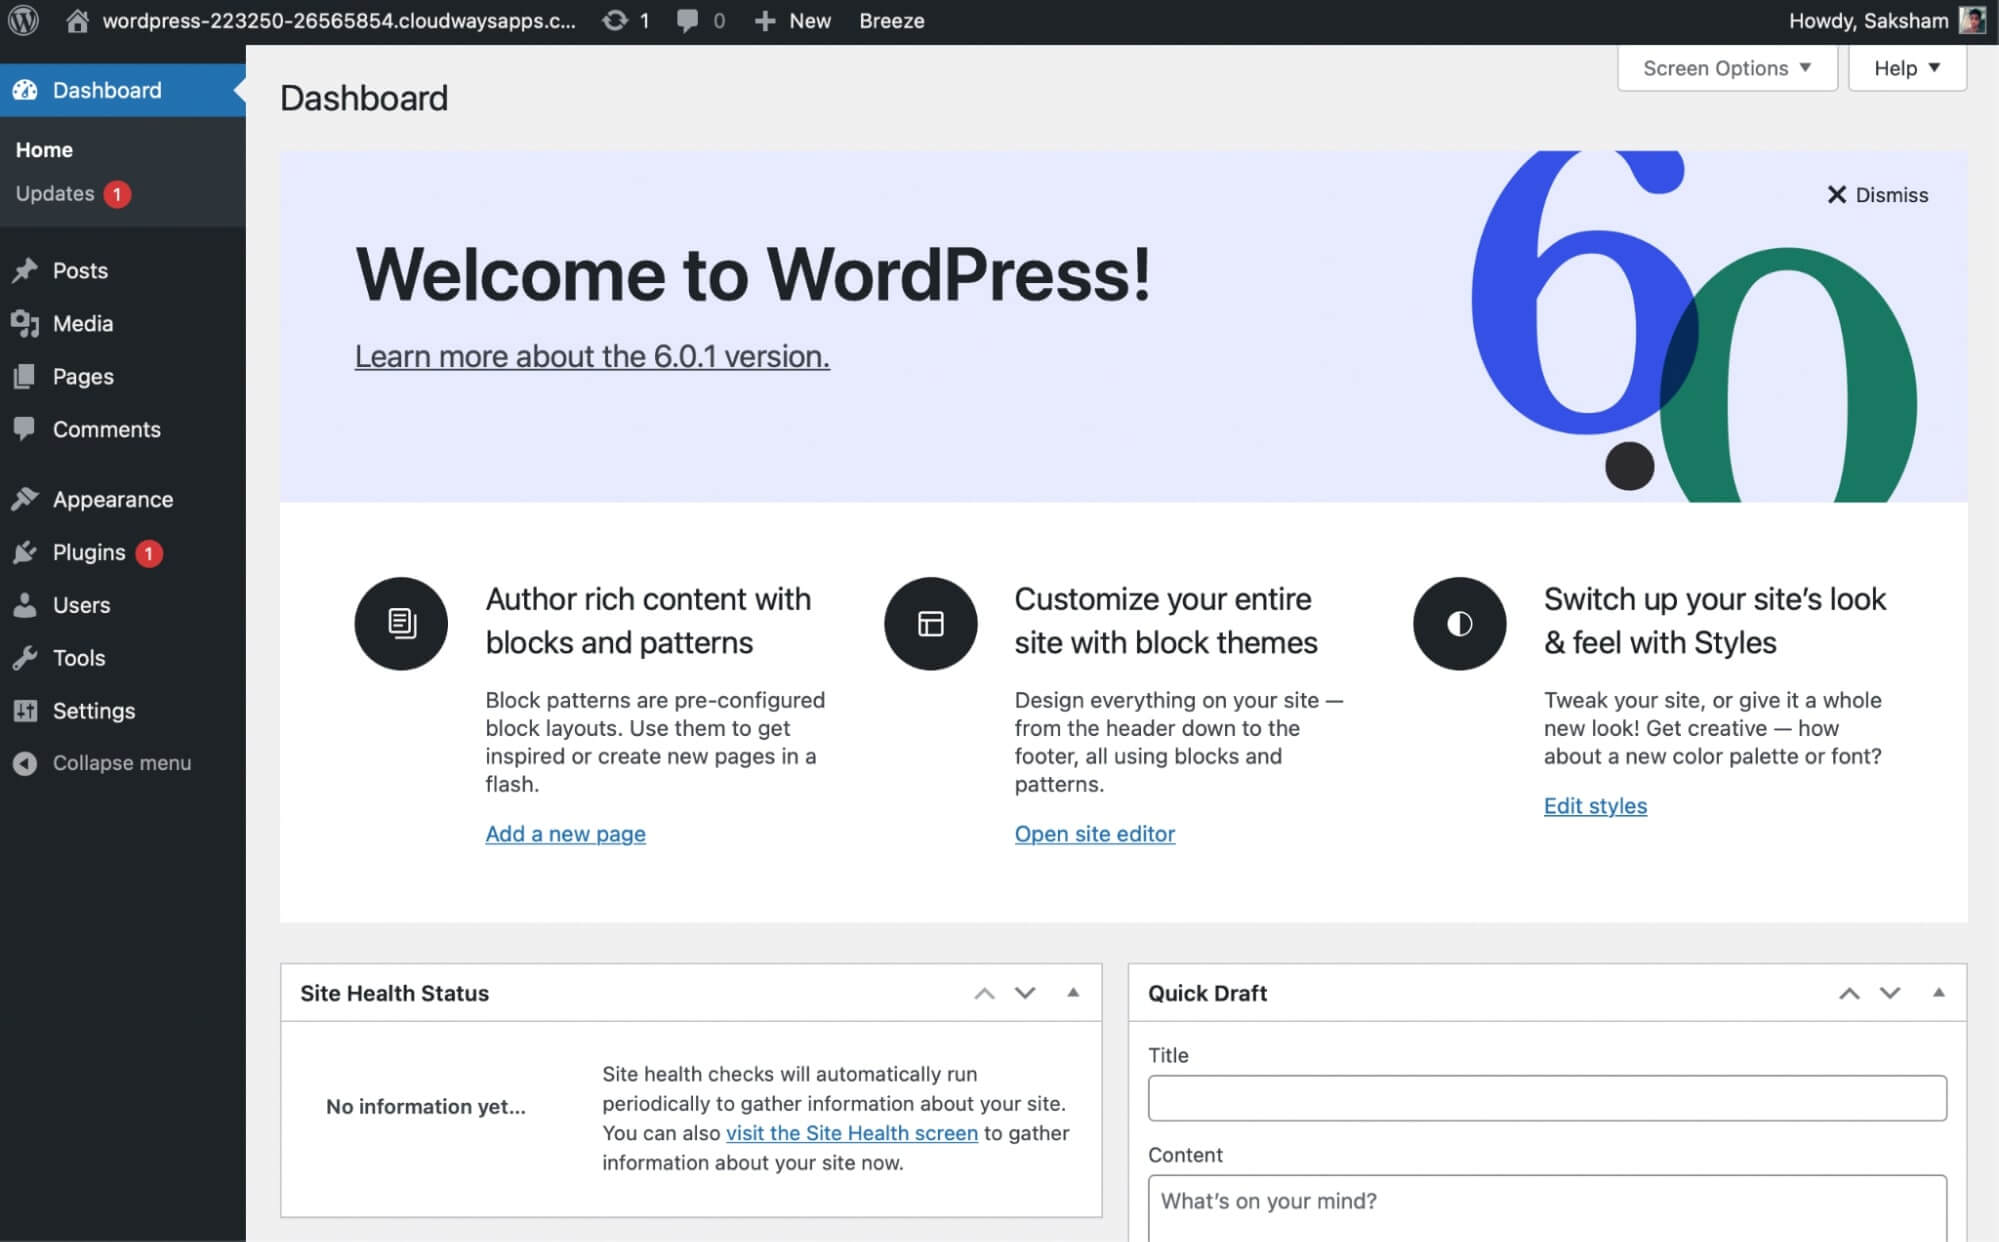1999x1242 pixels.
Task: Open Learn more about the 6.0.1 version
Action: [x=592, y=356]
